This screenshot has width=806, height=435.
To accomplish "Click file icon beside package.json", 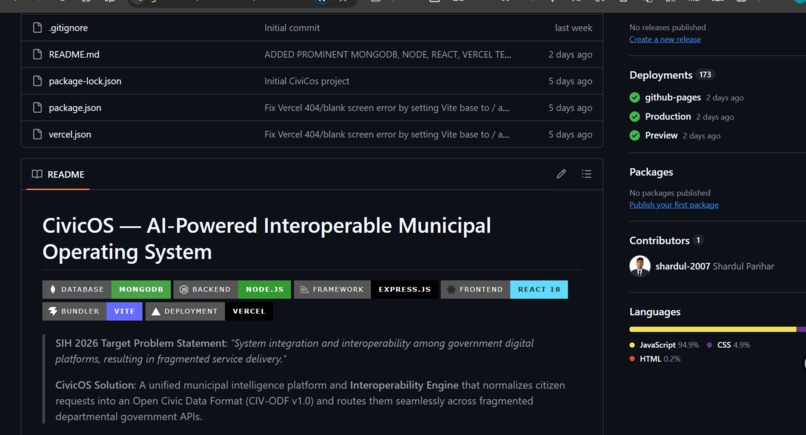I will [x=37, y=108].
